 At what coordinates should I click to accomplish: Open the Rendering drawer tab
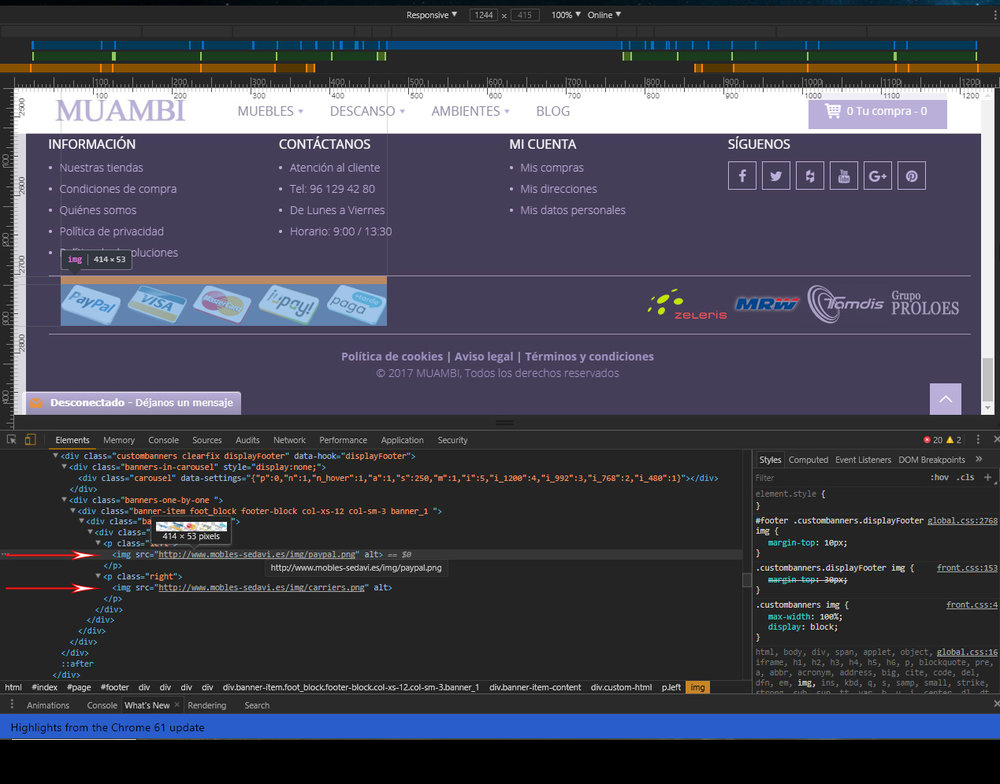click(x=207, y=705)
